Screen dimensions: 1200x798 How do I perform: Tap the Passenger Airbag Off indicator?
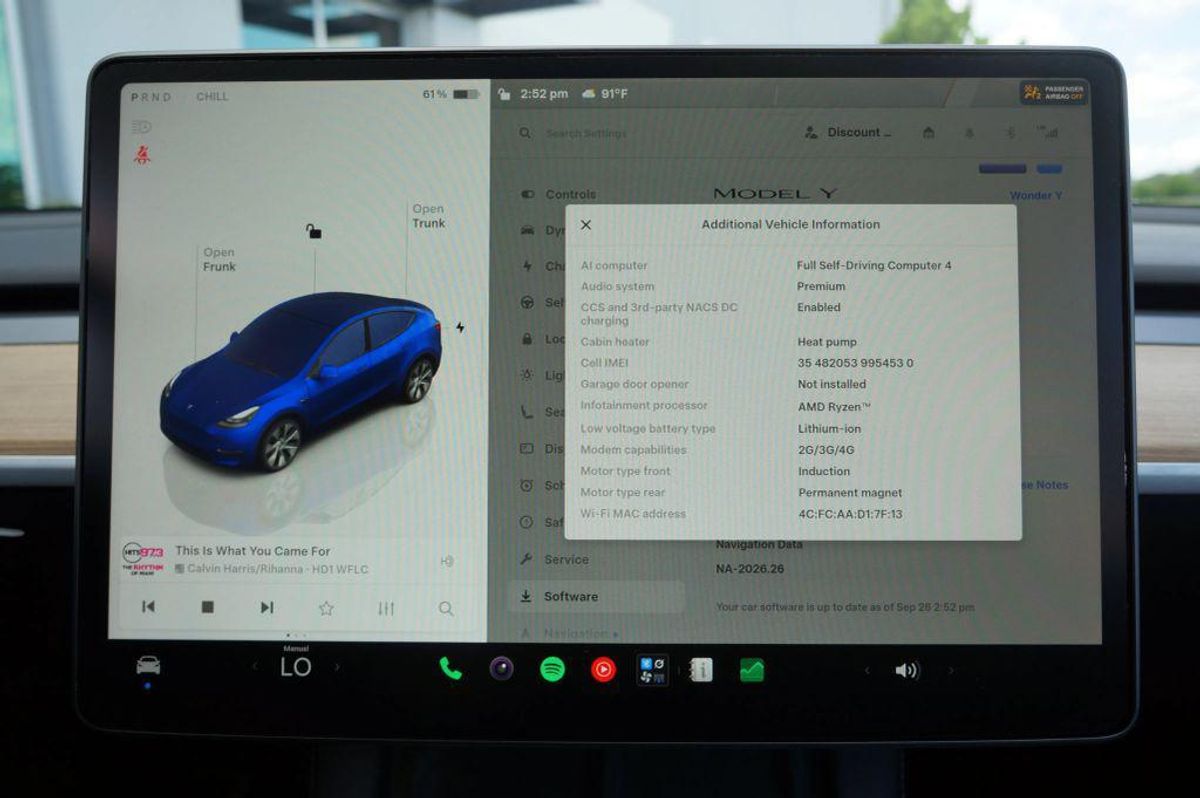point(1054,93)
